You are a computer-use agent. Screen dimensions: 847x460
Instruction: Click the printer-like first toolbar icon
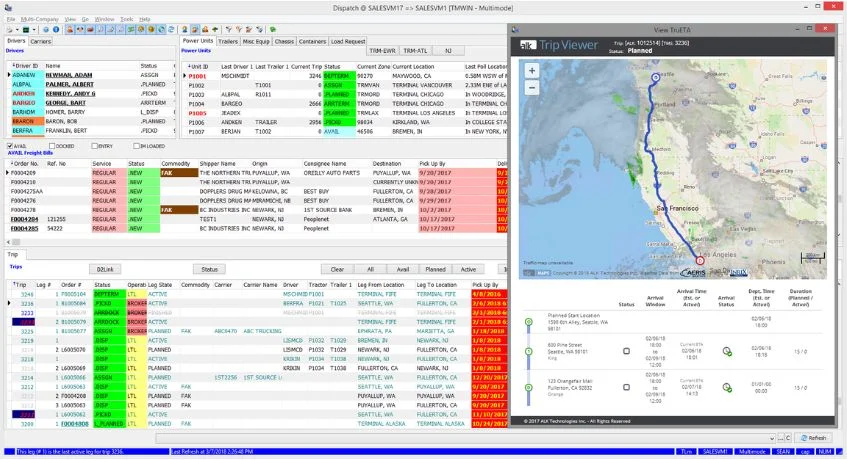coord(9,30)
